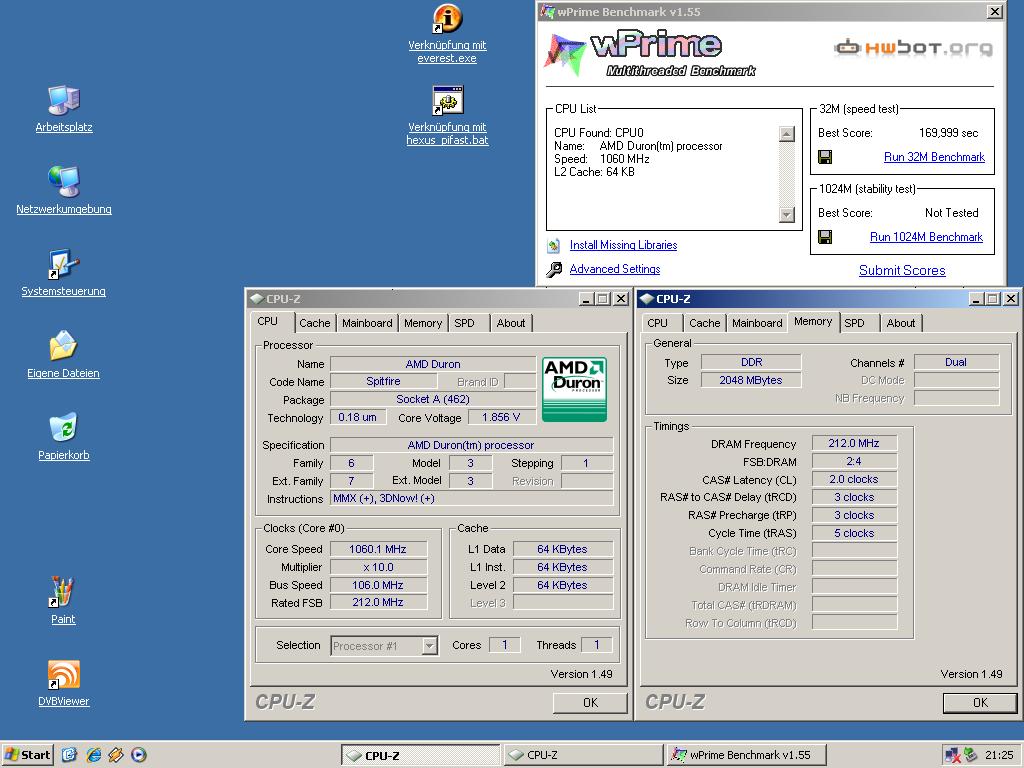Switch to CPU tab in right CPU-Z
This screenshot has width=1024, height=768.
pyautogui.click(x=658, y=323)
